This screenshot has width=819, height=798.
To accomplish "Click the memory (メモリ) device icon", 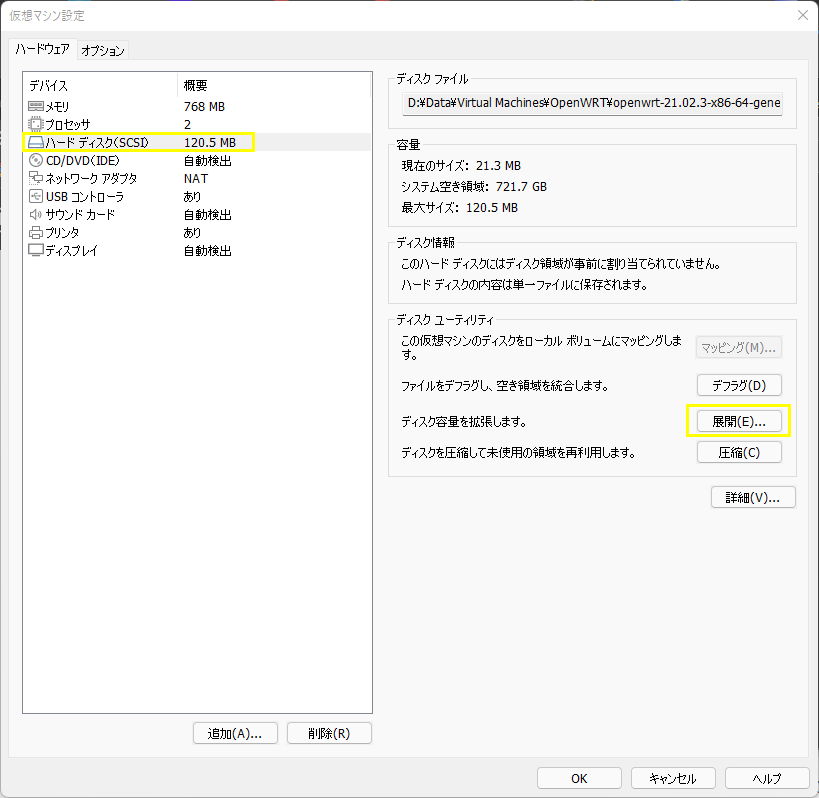I will 36,107.
